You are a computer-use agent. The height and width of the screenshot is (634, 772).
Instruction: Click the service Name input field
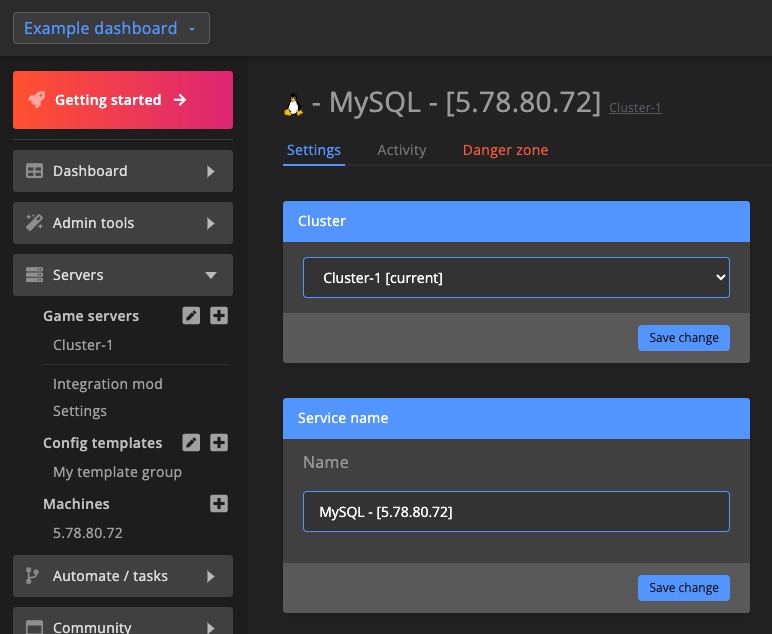tap(516, 511)
